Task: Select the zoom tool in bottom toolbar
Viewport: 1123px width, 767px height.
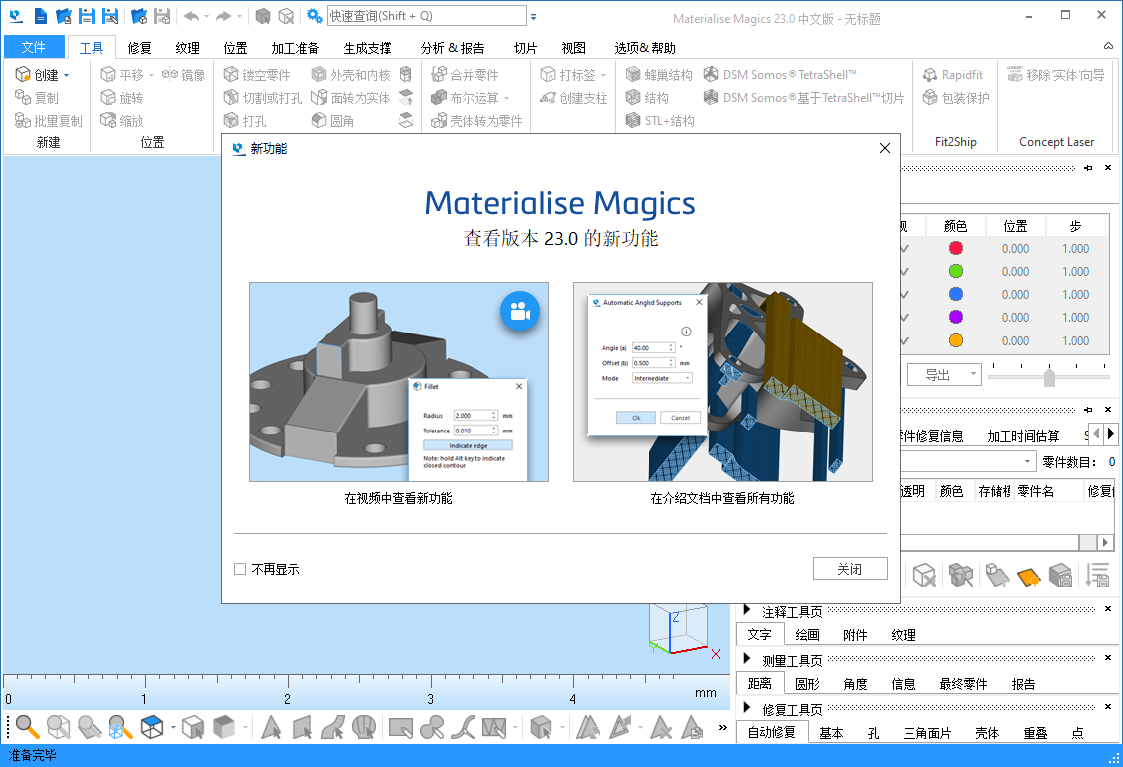Action: tap(26, 727)
